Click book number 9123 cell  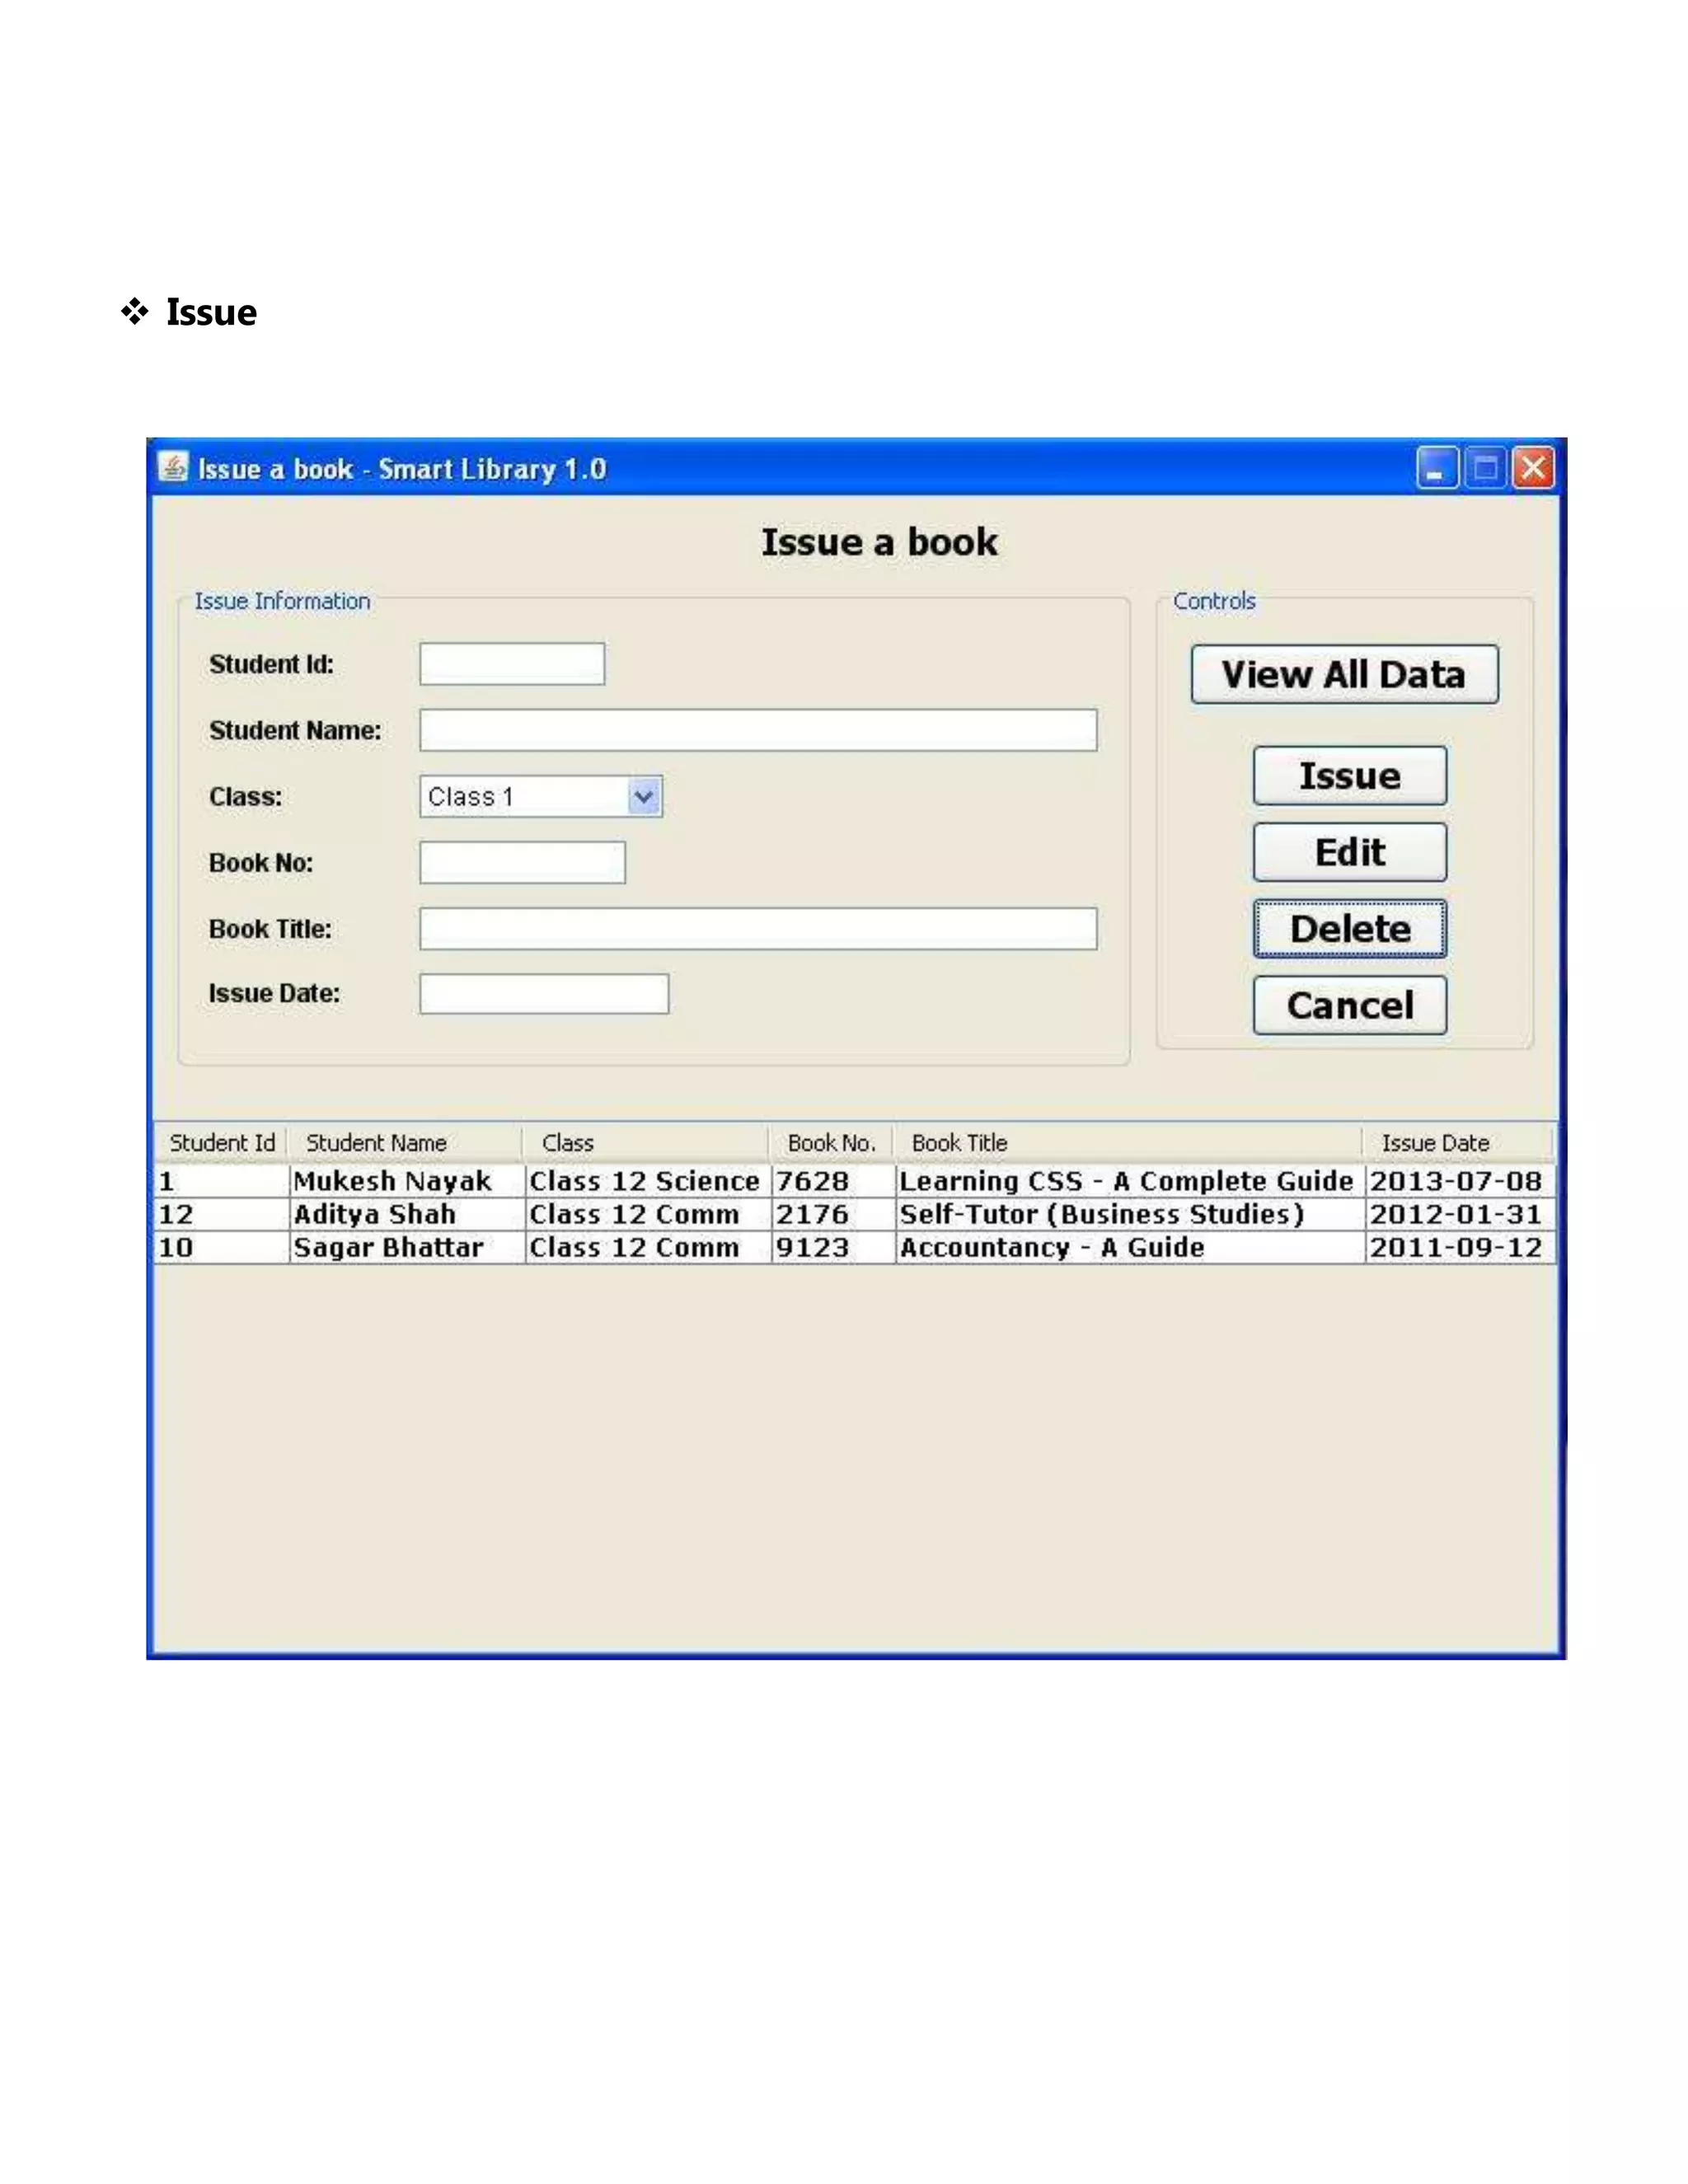(x=833, y=1247)
